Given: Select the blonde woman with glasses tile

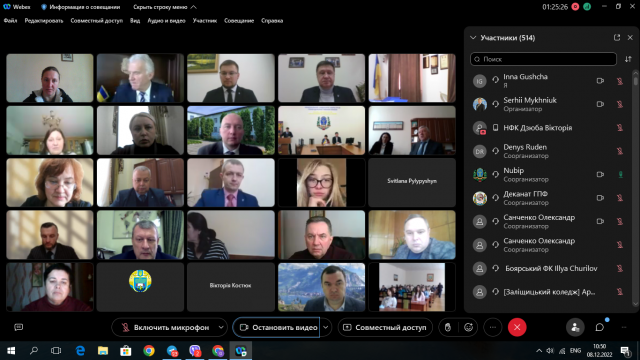Looking at the screenshot, I should coord(321,182).
